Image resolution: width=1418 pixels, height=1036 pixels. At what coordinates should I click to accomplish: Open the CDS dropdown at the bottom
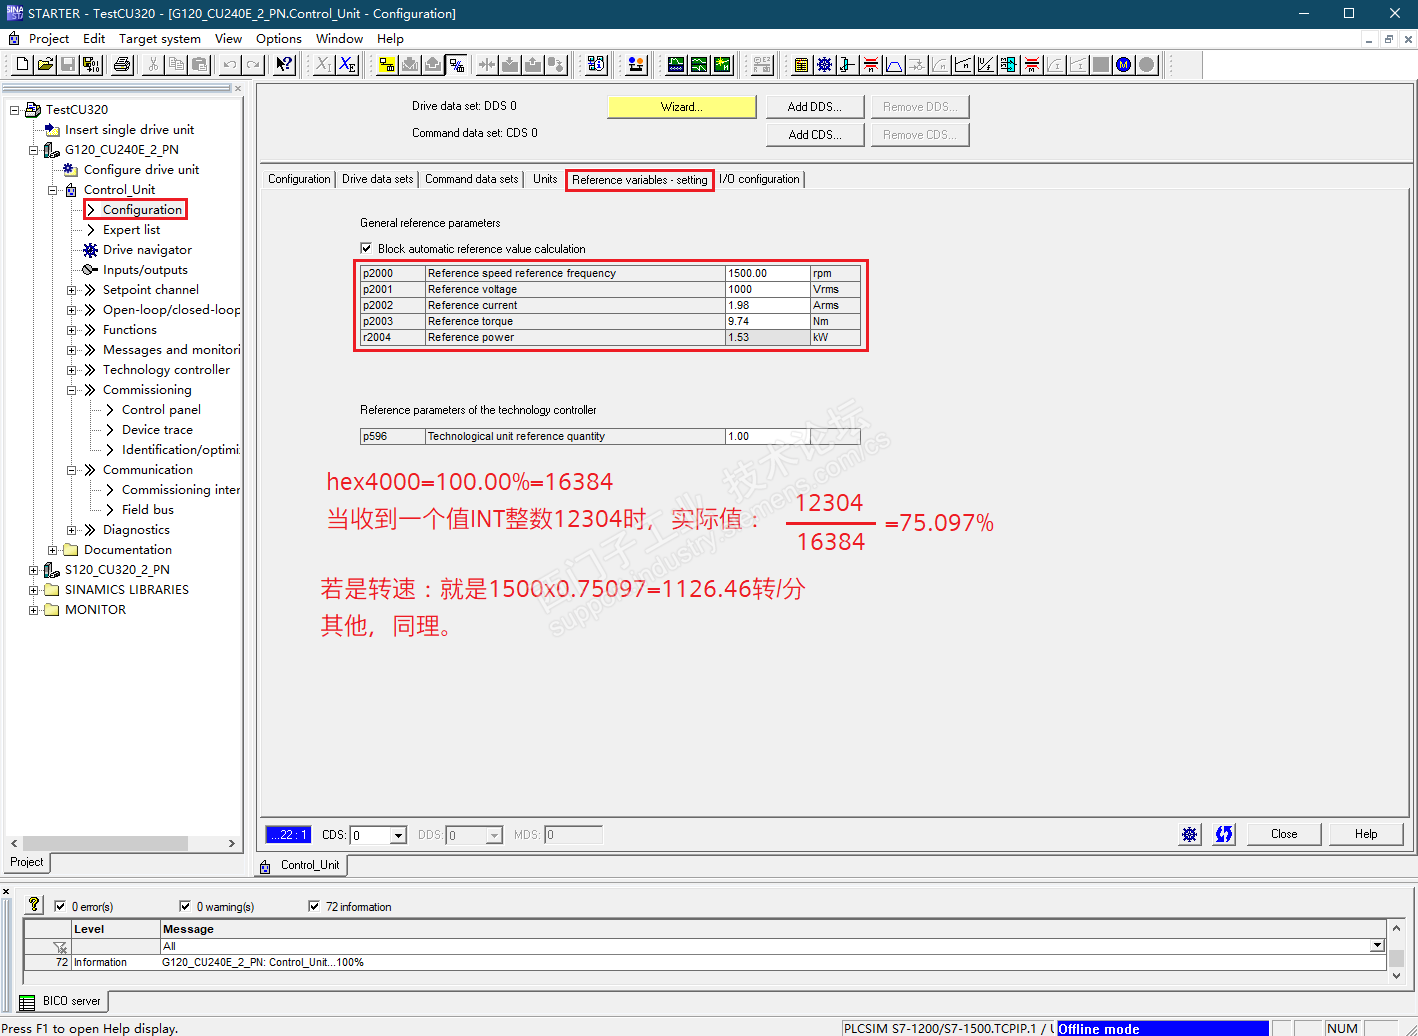pos(398,835)
